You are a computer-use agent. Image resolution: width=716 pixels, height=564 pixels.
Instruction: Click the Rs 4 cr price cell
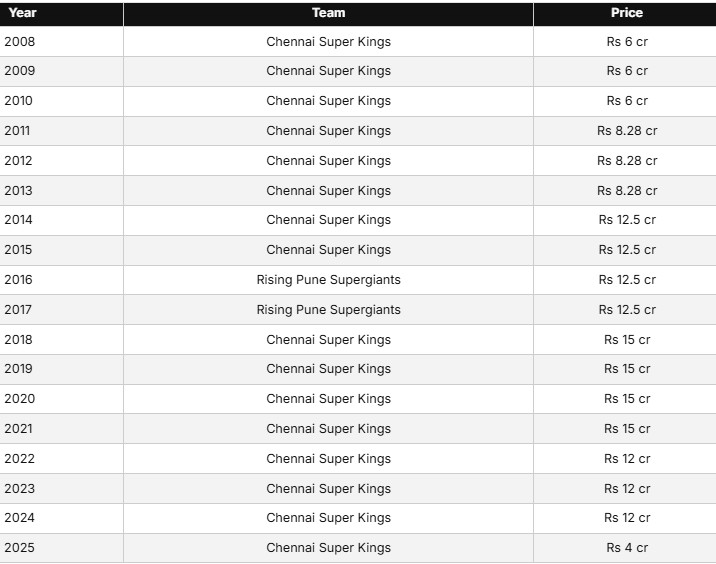click(x=627, y=548)
